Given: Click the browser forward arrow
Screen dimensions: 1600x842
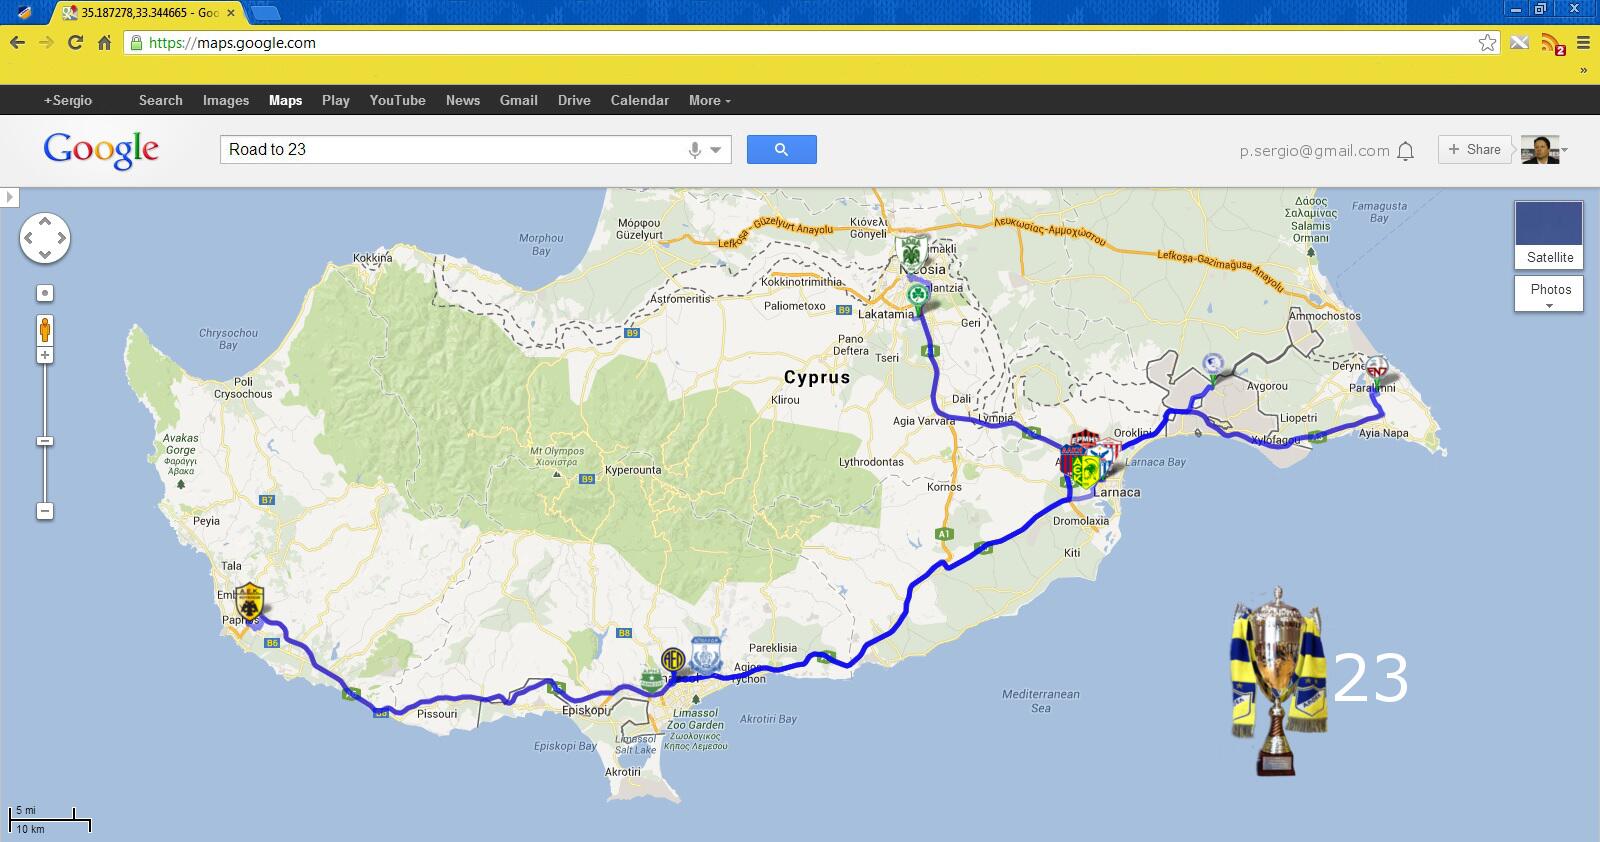Looking at the screenshot, I should (x=46, y=42).
